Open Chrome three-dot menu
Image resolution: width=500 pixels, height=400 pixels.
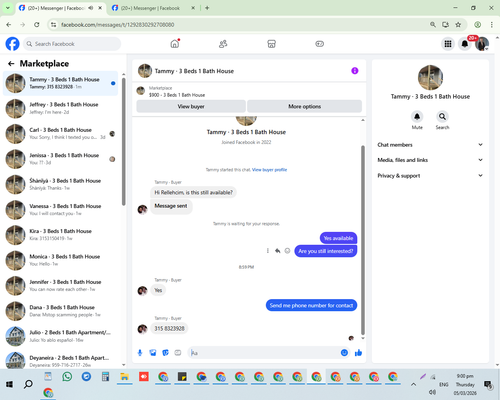pyautogui.click(x=492, y=25)
